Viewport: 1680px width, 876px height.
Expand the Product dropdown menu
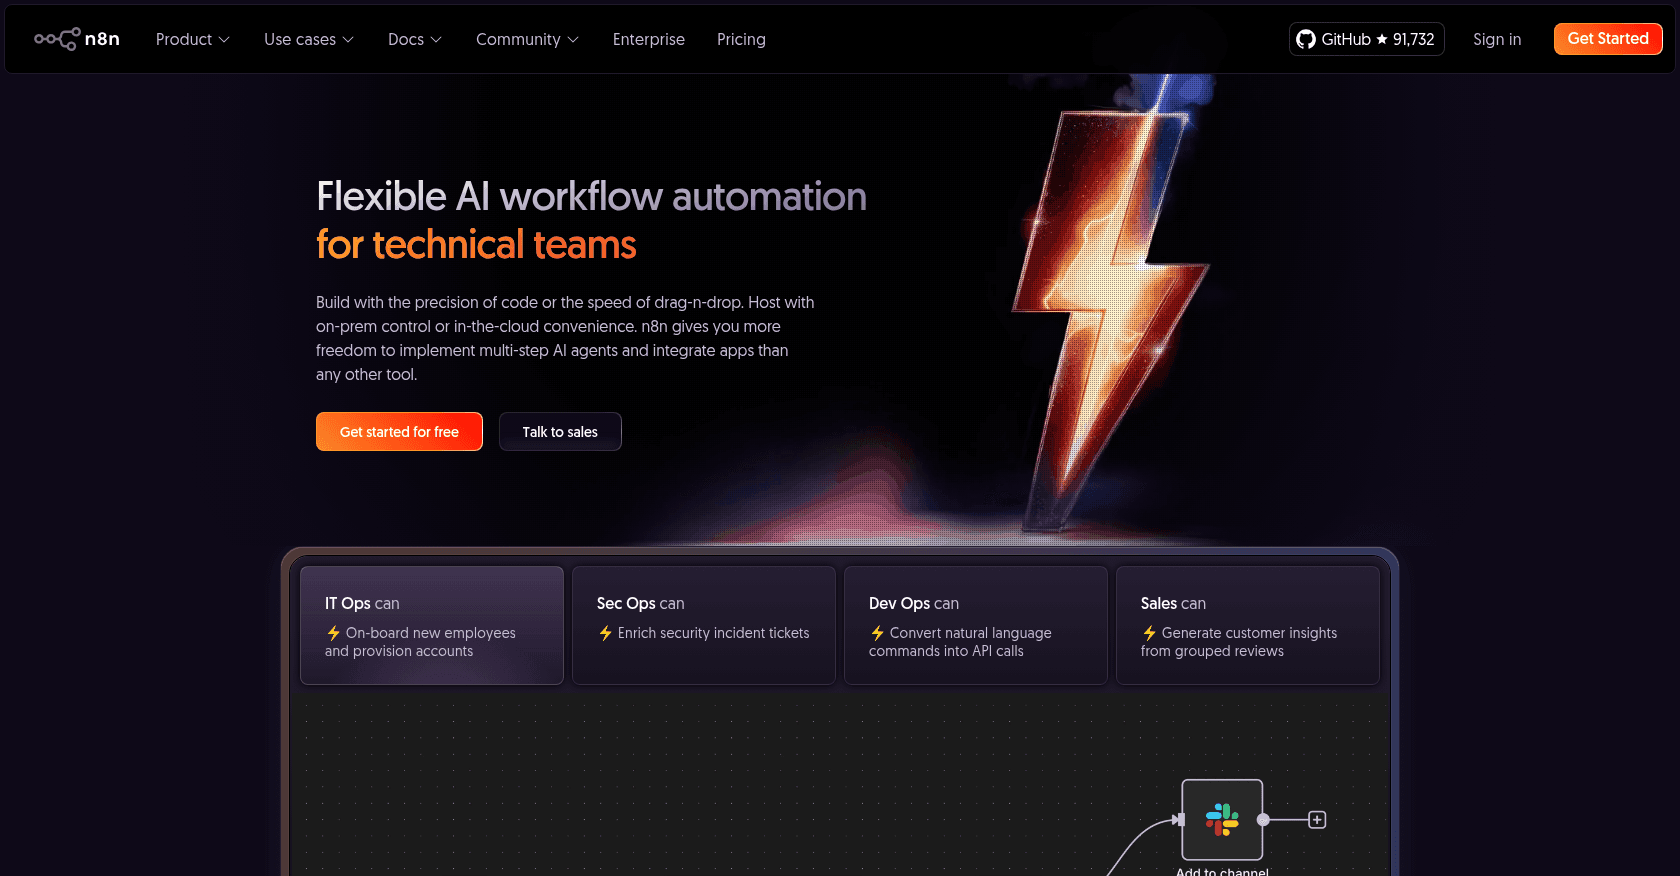[192, 39]
